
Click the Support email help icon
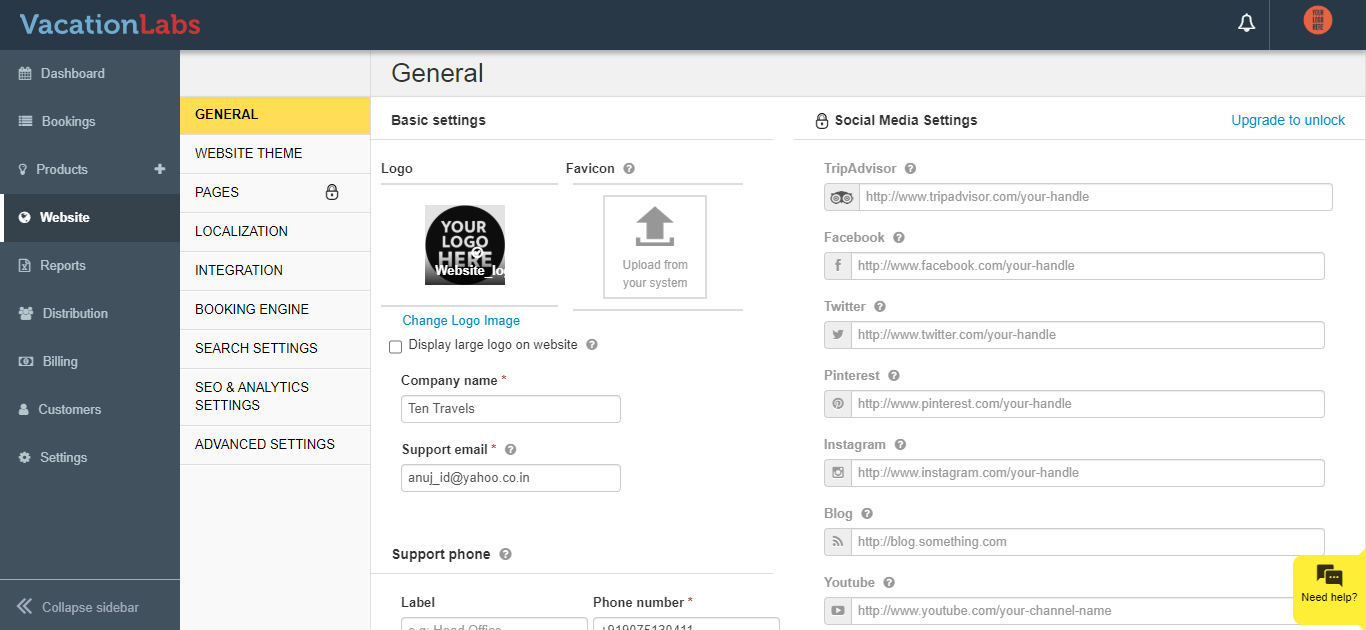tap(510, 450)
